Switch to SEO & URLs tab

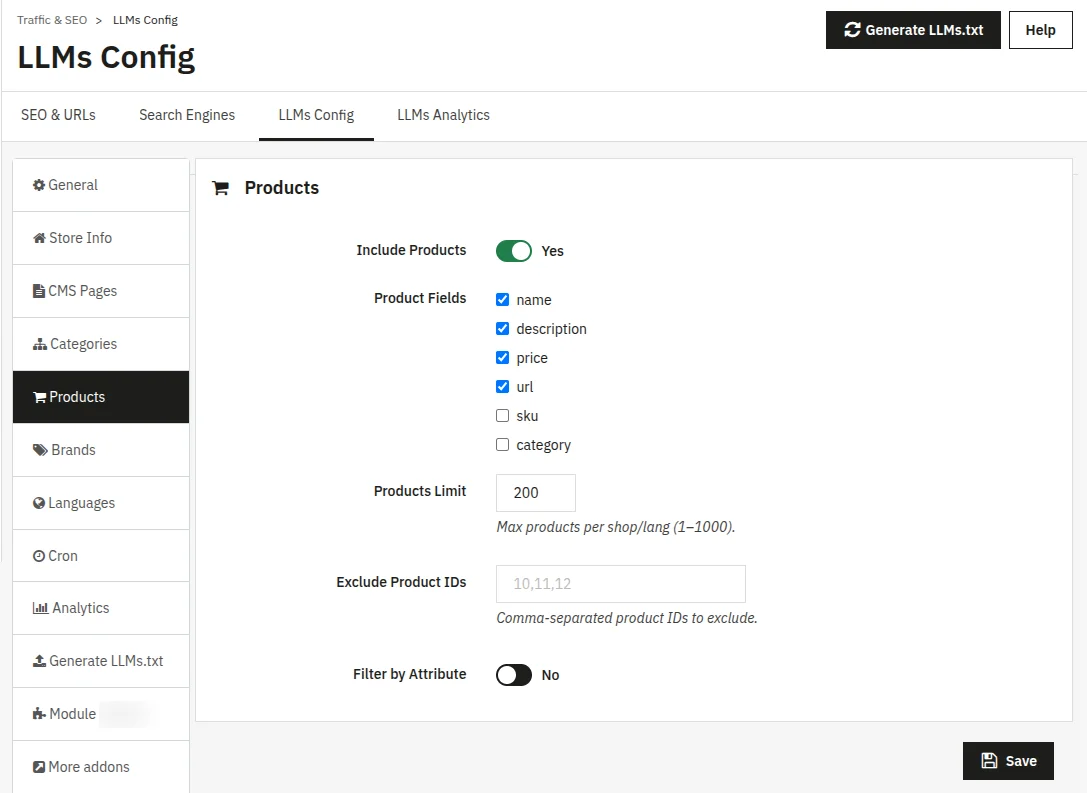pyautogui.click(x=58, y=115)
